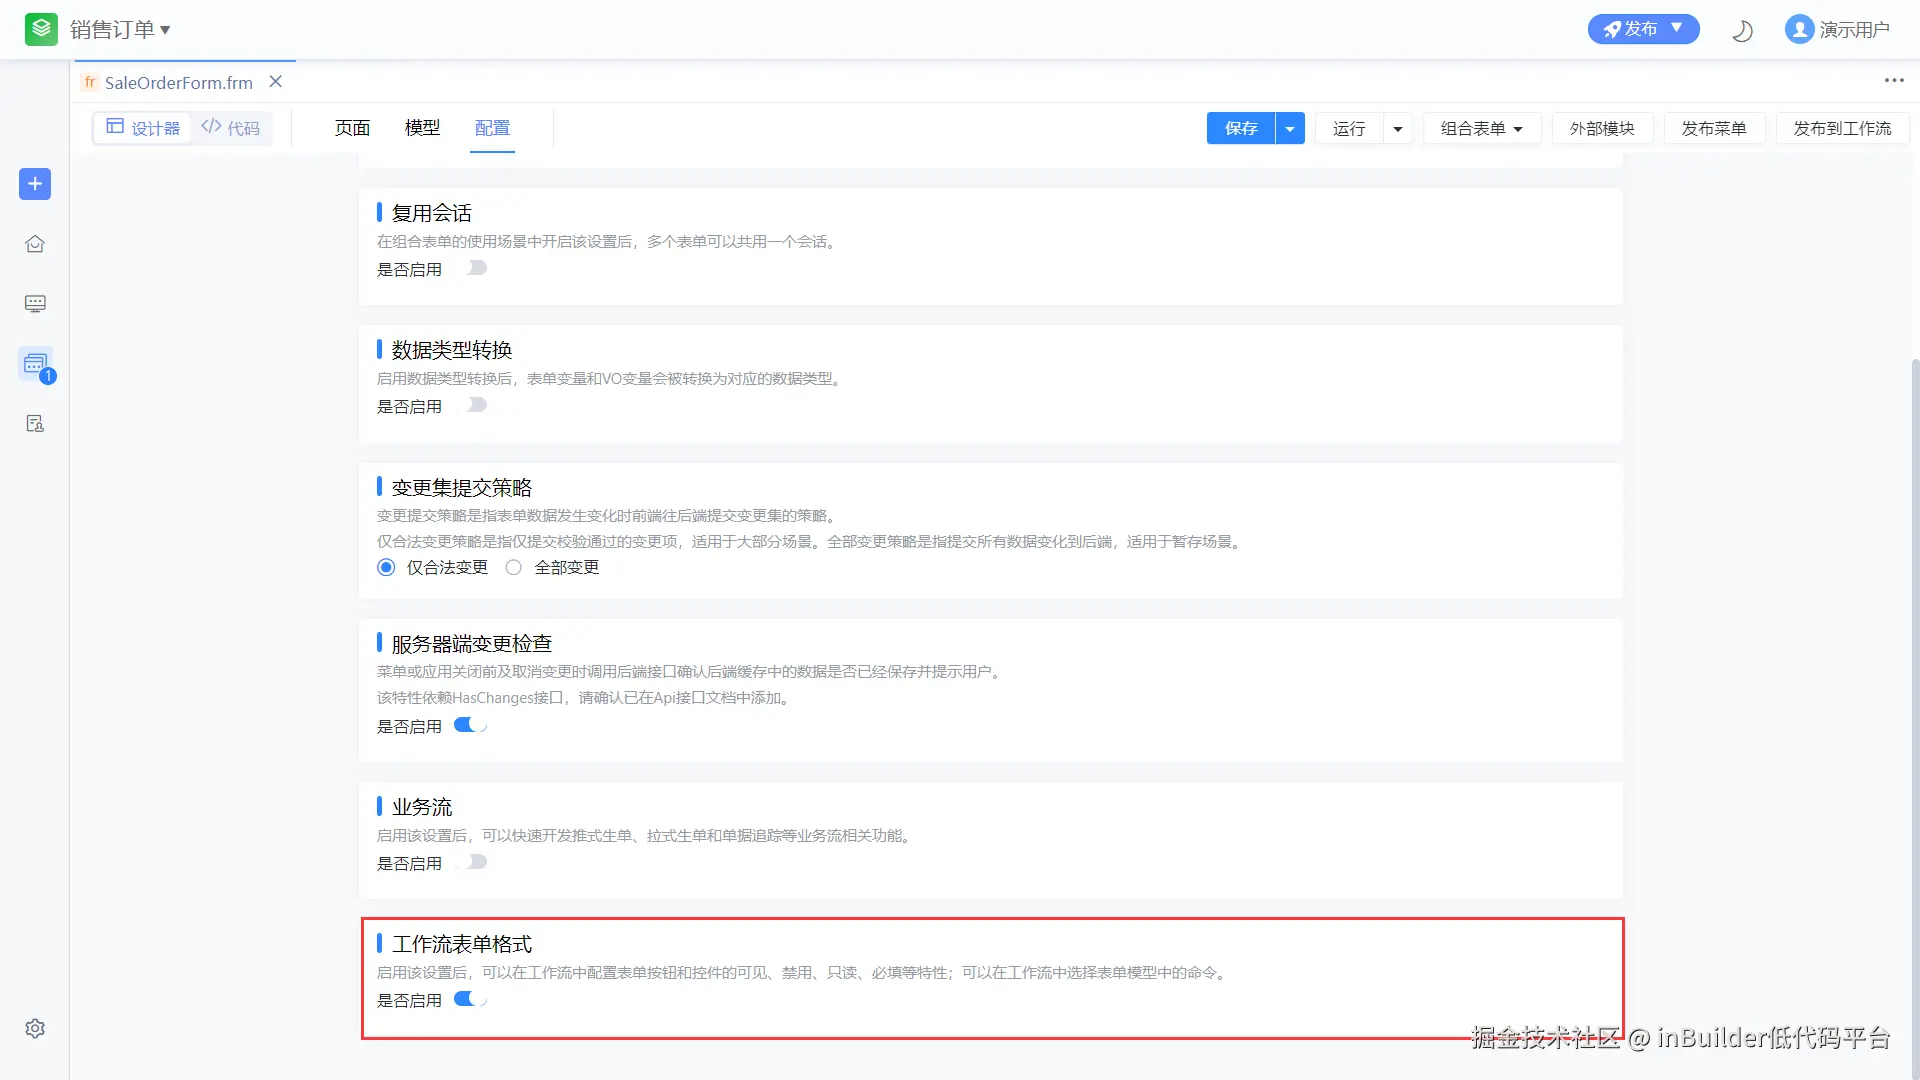Click the three-dot more options icon
1920x1080 pixels.
click(x=1894, y=81)
